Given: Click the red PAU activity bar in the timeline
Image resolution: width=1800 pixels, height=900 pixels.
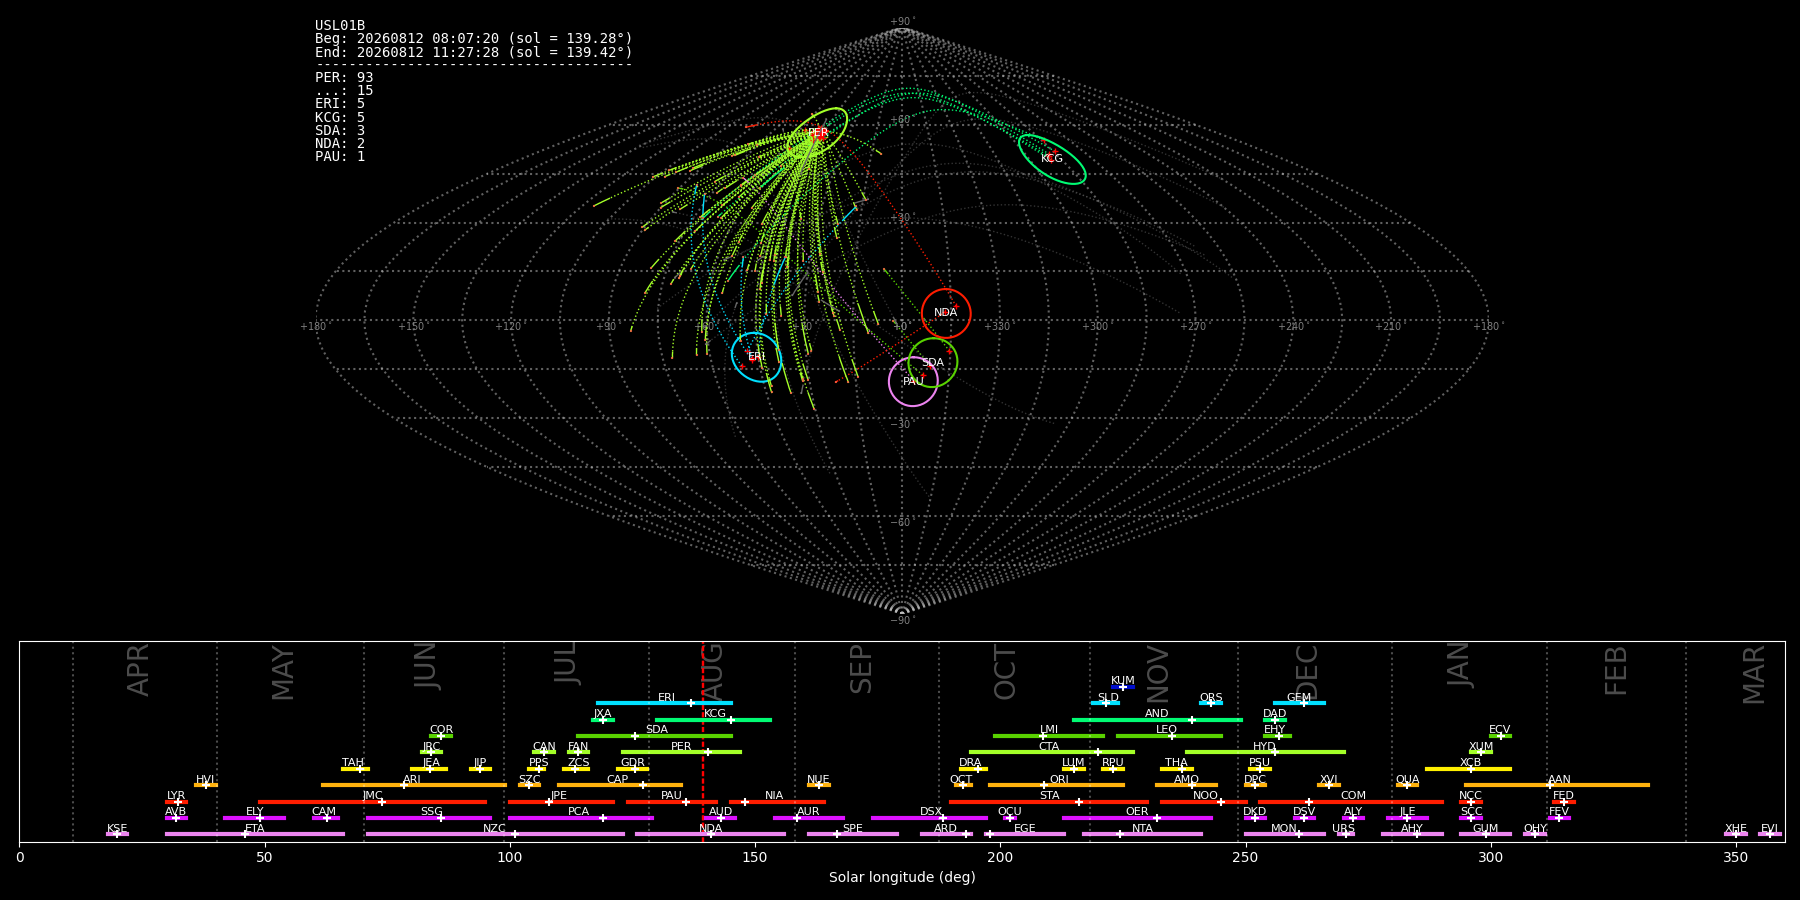Looking at the screenshot, I should (x=672, y=802).
